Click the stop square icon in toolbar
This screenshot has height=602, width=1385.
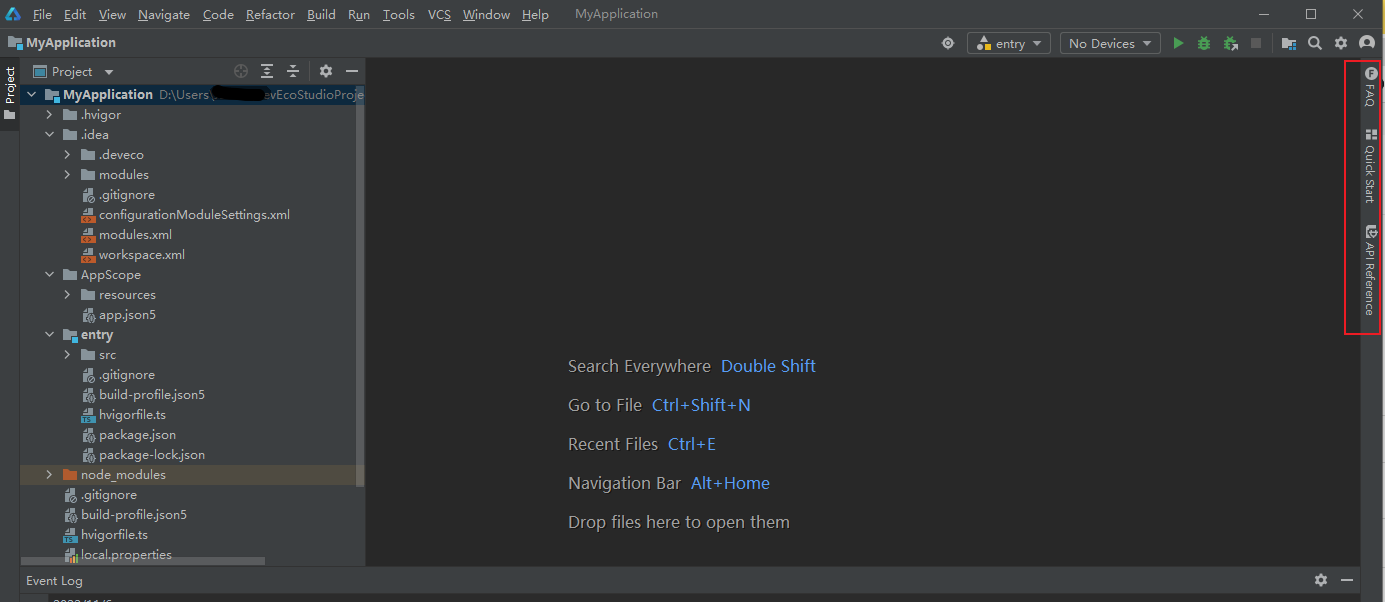(x=1256, y=43)
